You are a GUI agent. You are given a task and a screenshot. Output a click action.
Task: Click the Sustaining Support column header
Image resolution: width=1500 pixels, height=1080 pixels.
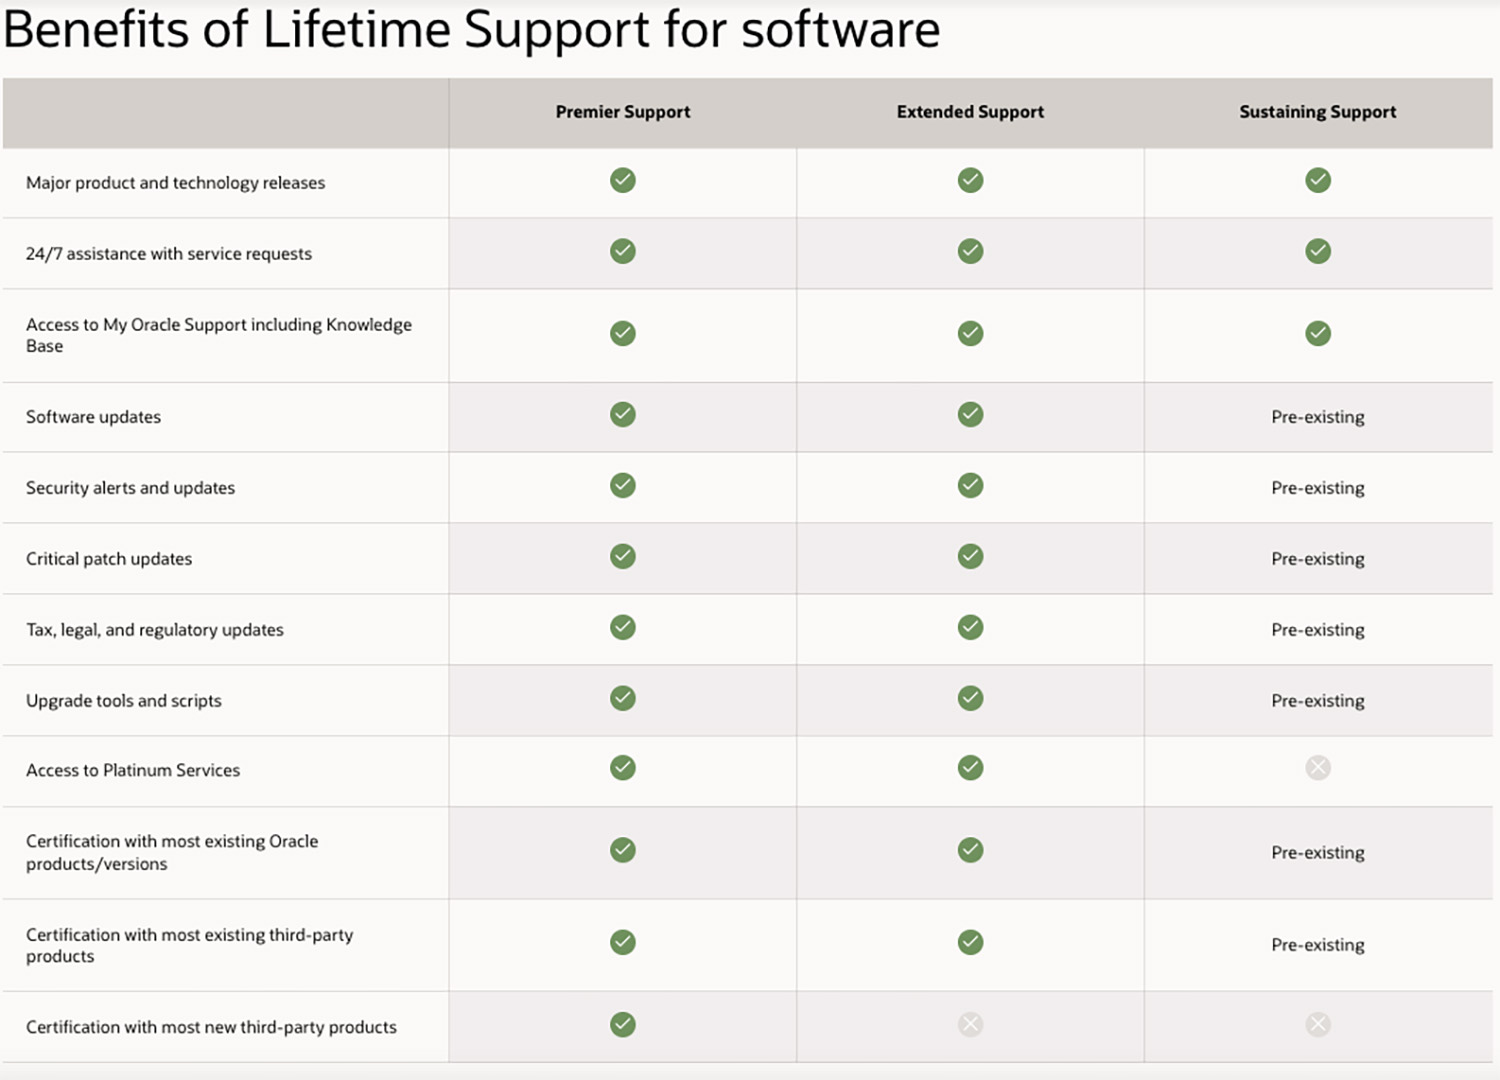[x=1318, y=112]
